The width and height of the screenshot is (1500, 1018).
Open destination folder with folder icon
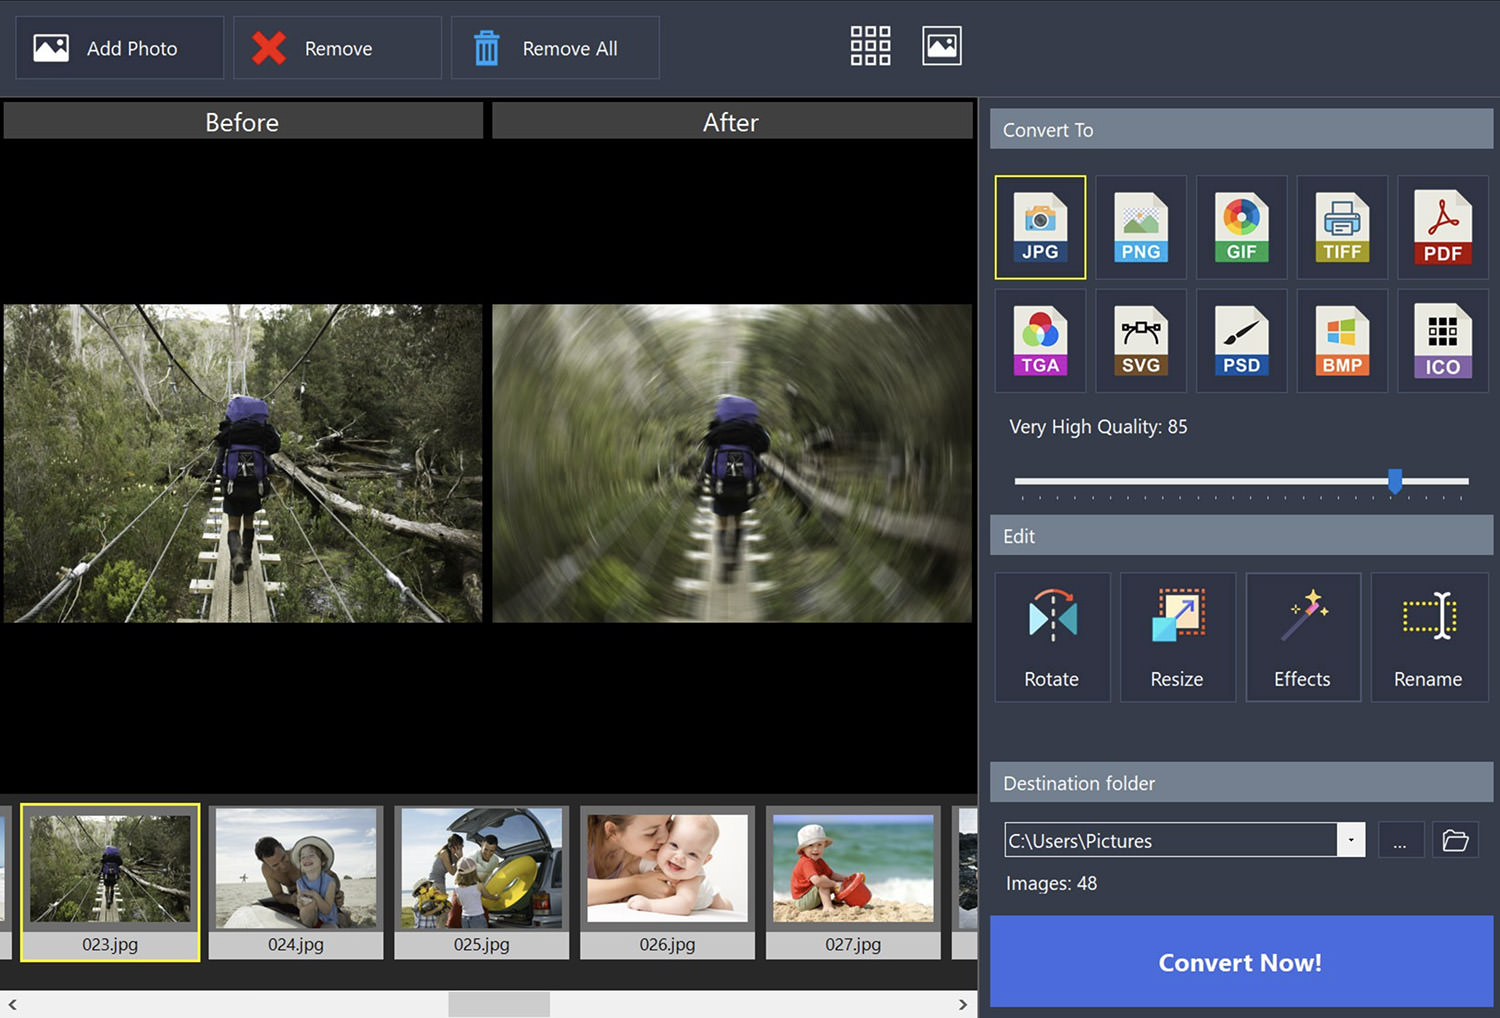click(x=1455, y=840)
